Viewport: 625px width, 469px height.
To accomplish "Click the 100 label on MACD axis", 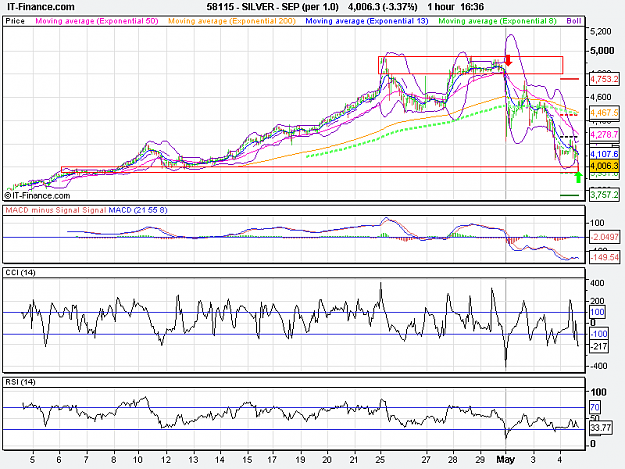I will [597, 223].
